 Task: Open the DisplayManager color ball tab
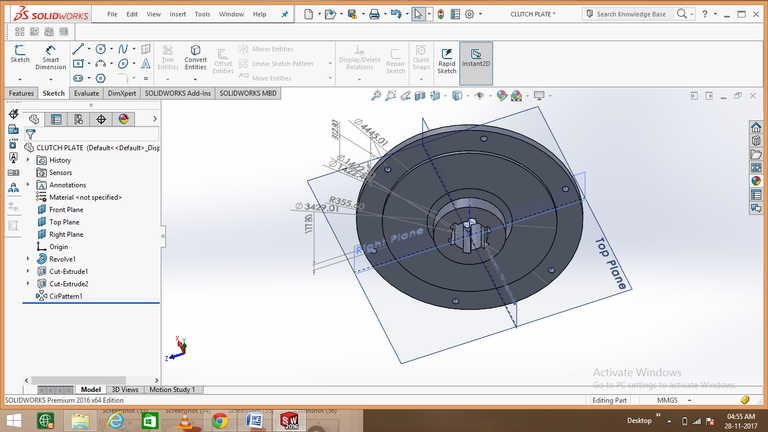[x=124, y=119]
